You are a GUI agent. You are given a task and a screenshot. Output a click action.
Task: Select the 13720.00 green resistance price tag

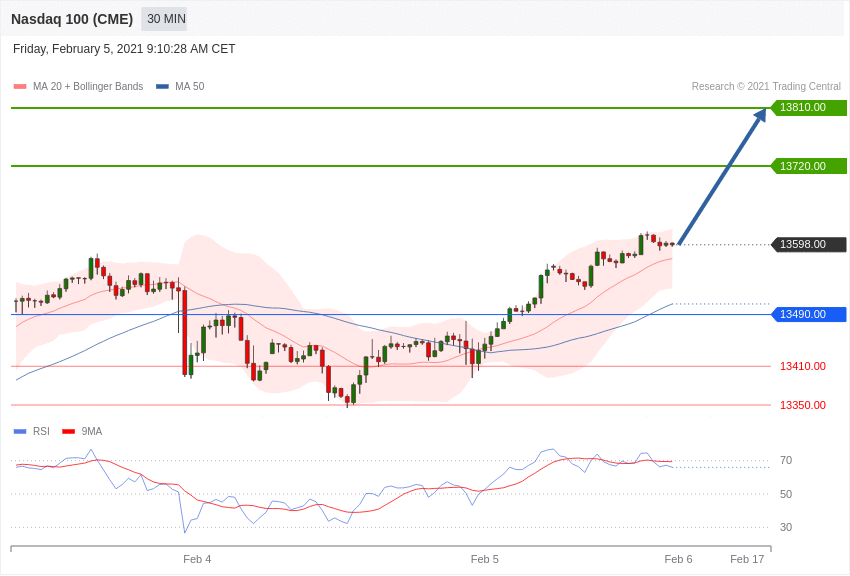(808, 166)
